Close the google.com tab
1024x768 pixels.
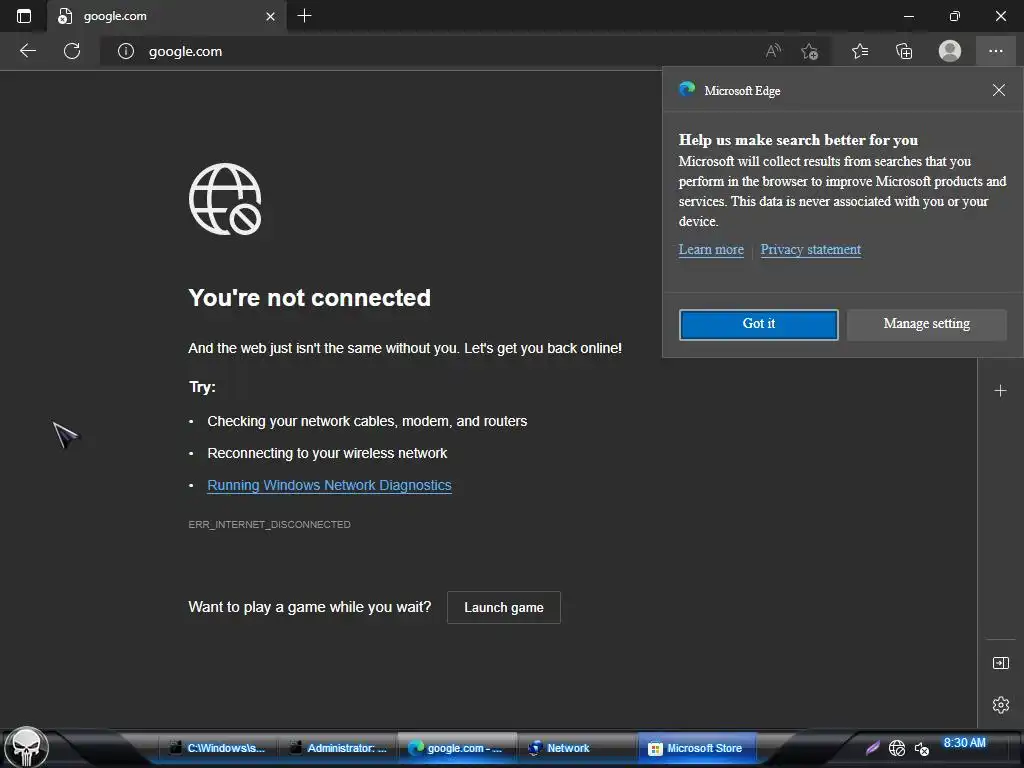270,16
